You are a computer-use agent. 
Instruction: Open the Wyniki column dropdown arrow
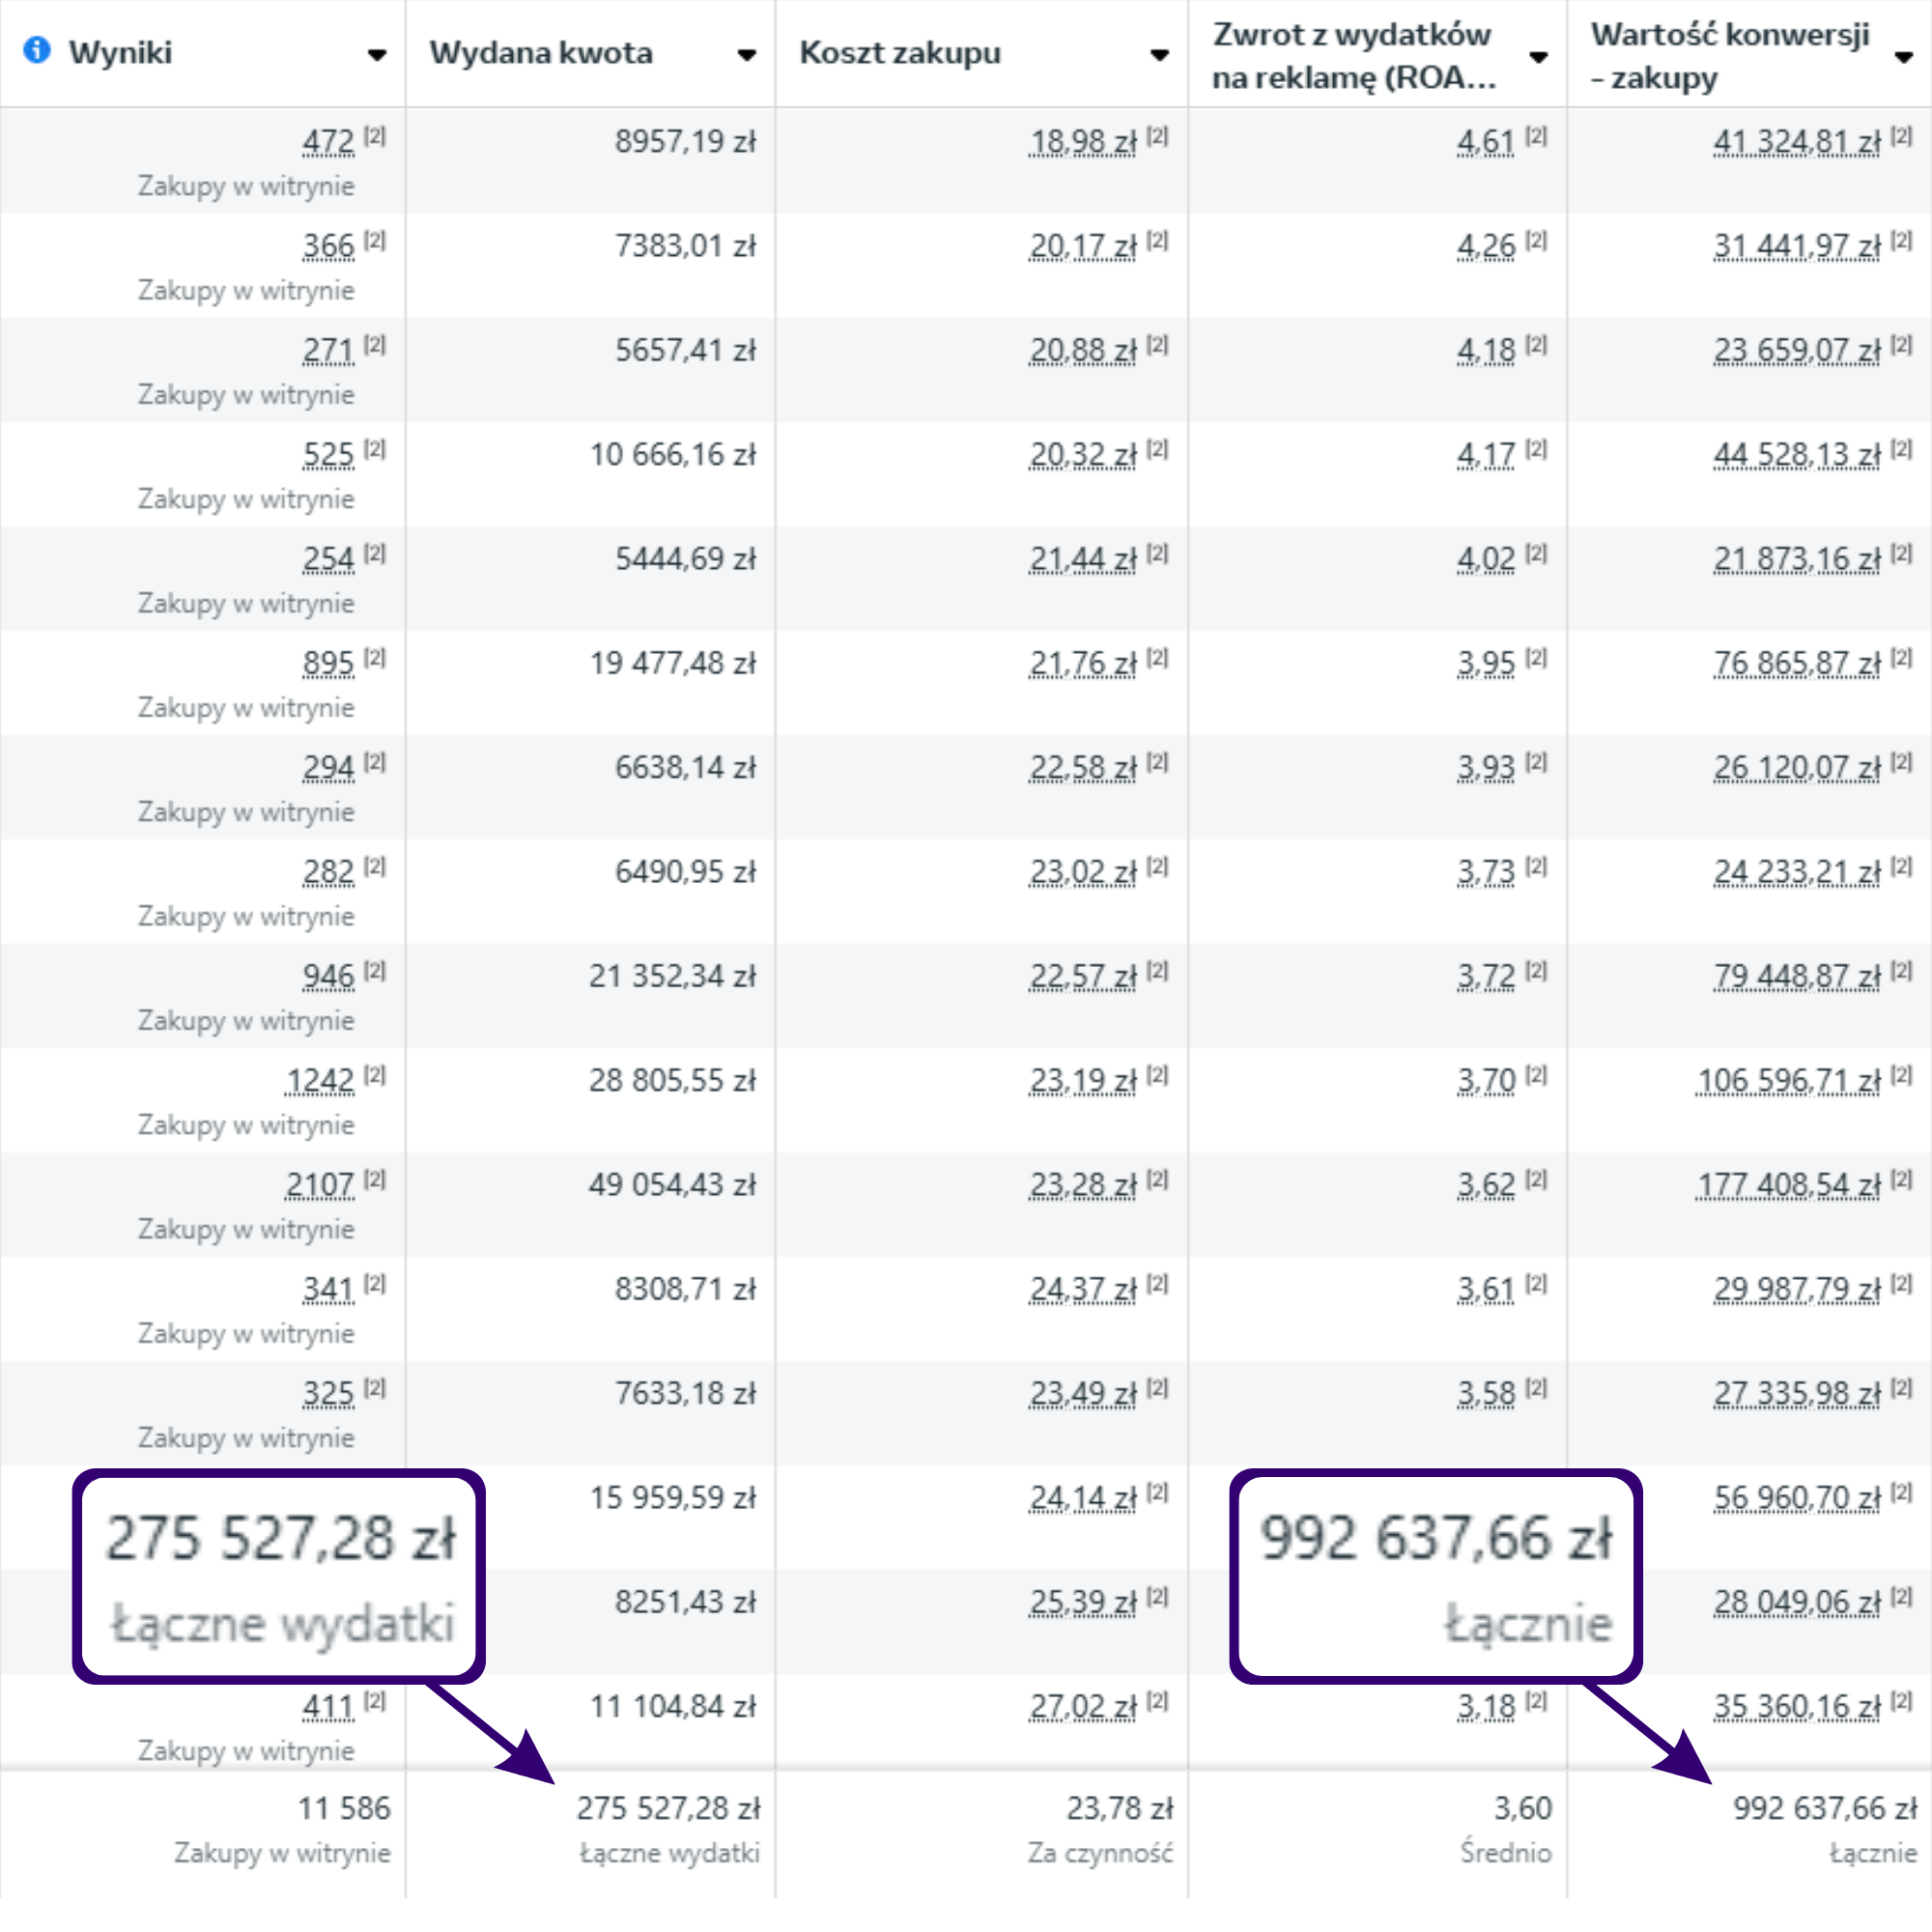coord(376,55)
